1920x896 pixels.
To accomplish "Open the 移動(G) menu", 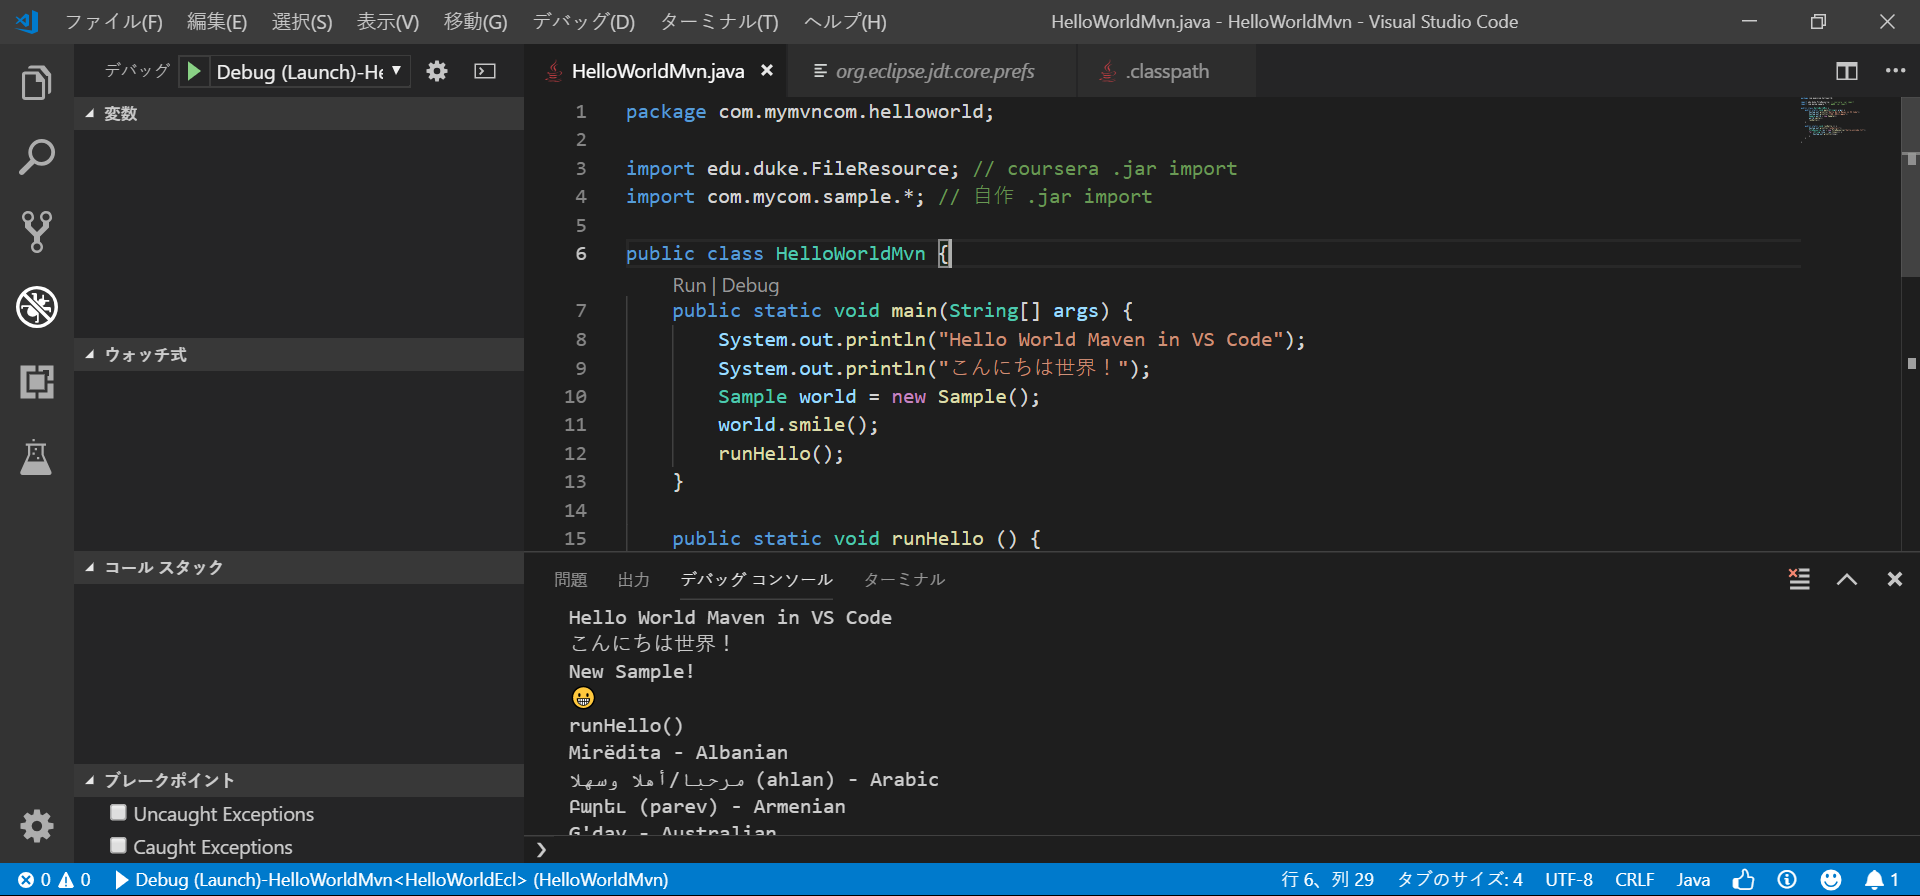I will point(476,21).
